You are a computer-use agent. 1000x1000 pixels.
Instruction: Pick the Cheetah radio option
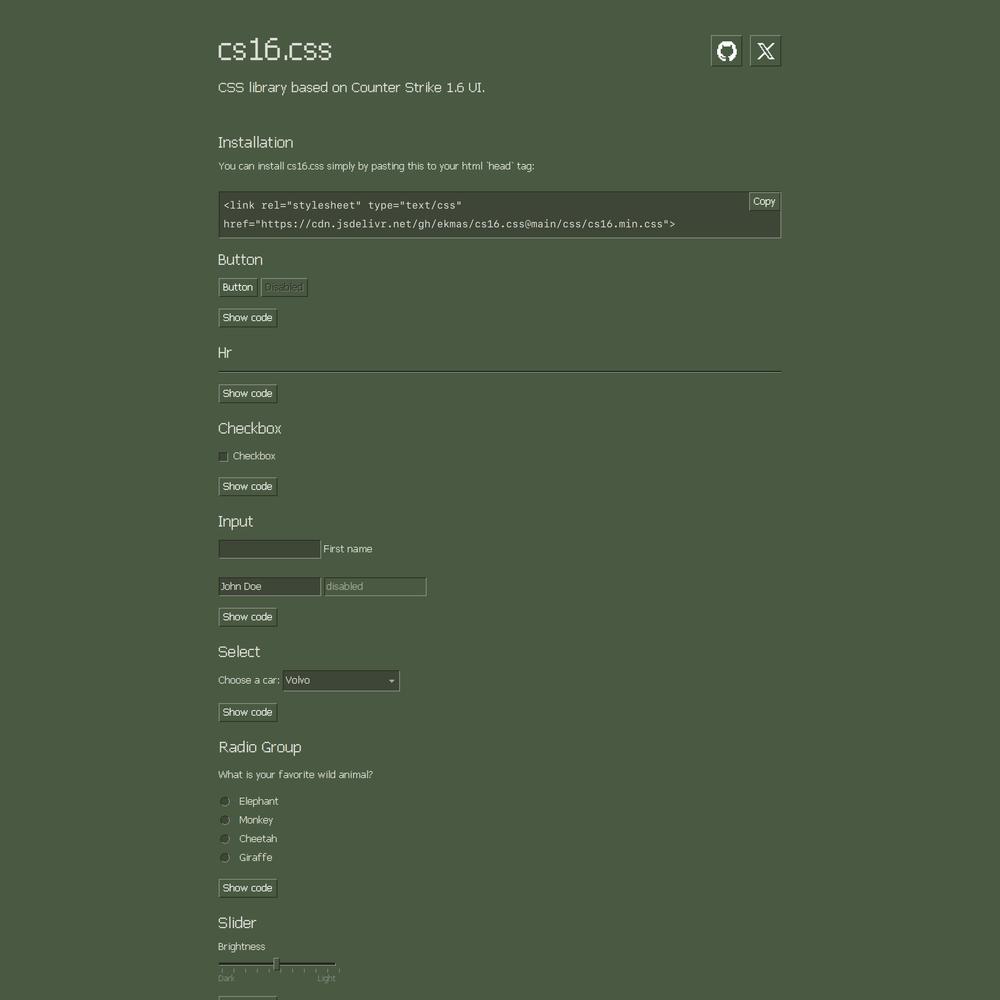tap(225, 839)
